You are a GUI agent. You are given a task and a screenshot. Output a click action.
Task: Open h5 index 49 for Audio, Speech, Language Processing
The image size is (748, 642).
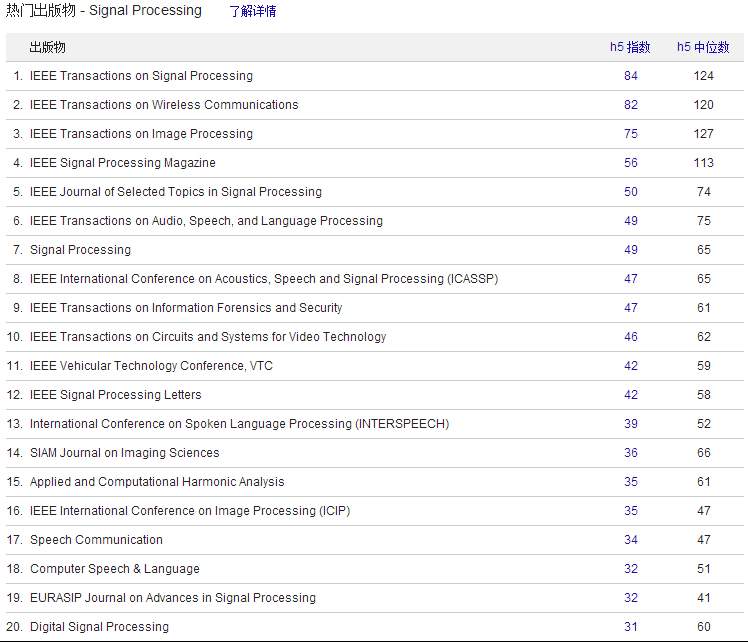(x=631, y=221)
